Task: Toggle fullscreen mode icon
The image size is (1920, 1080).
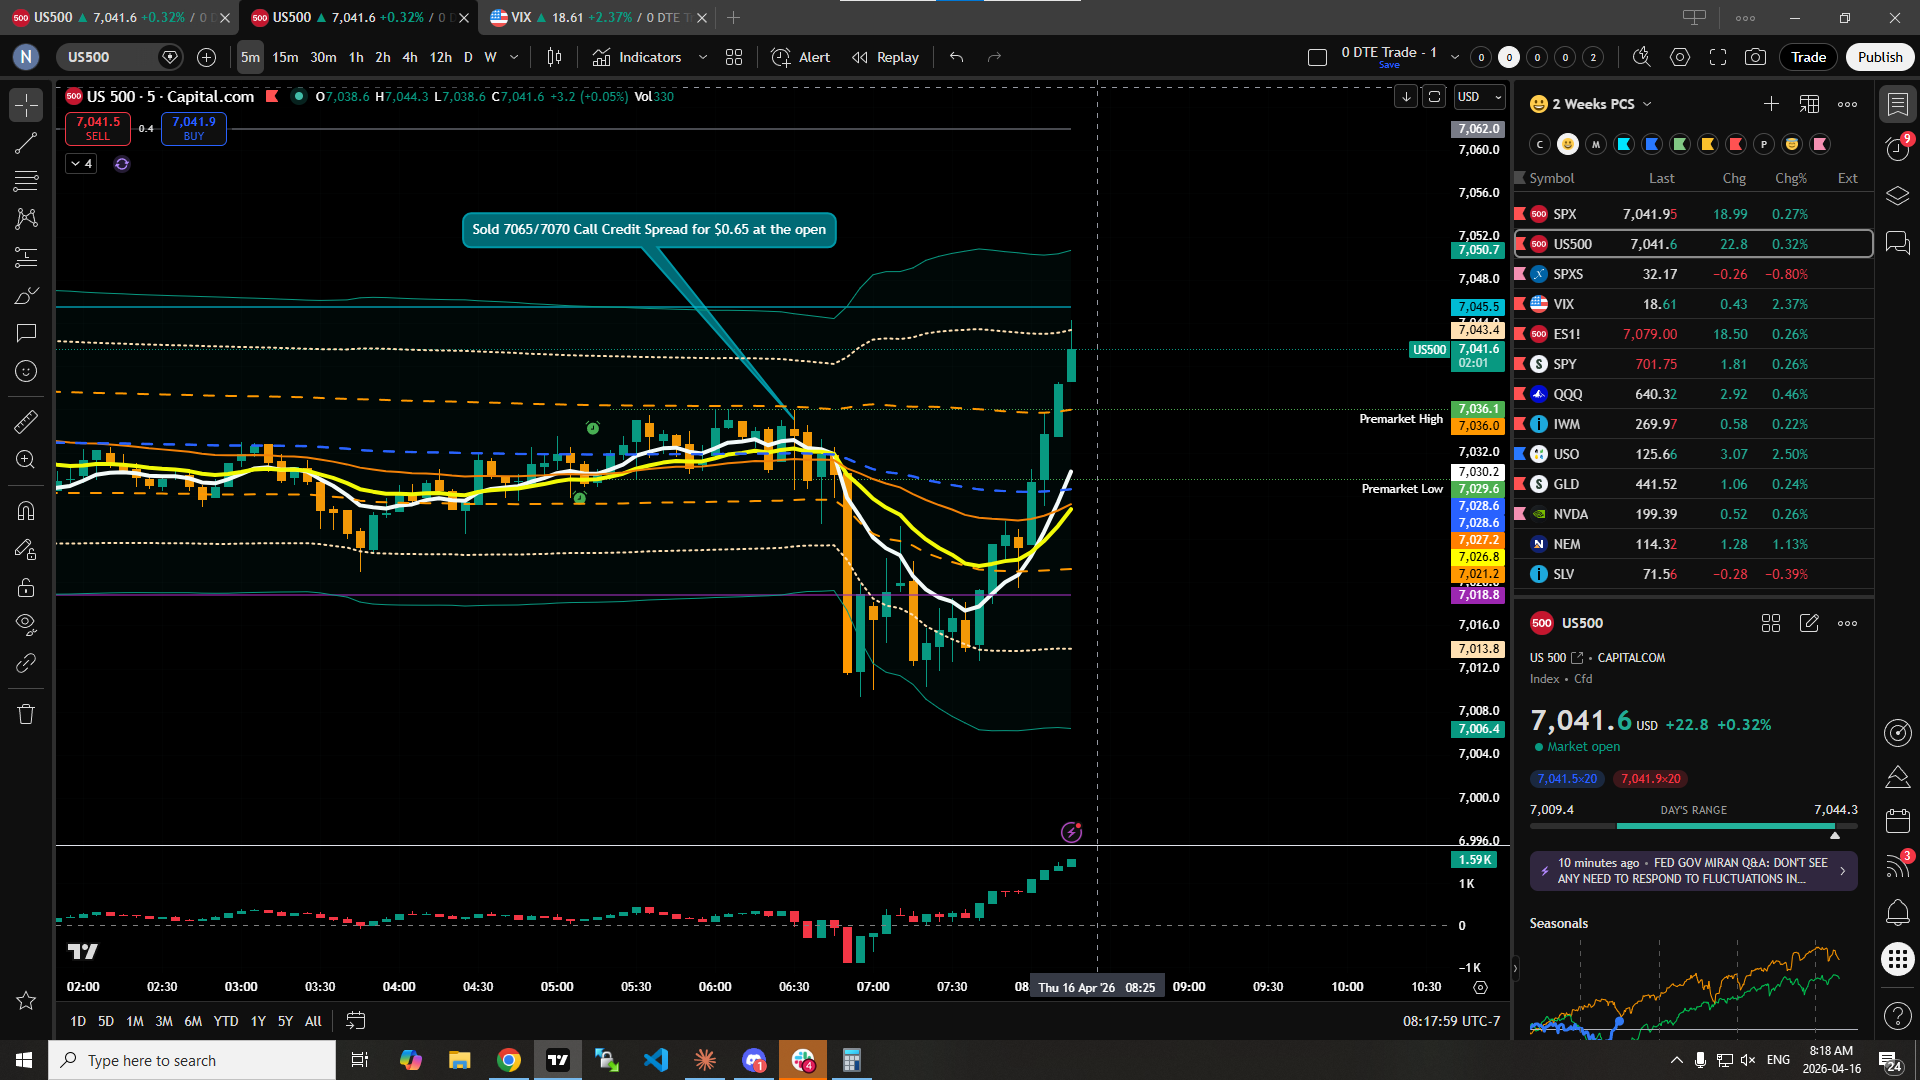Action: tap(1718, 57)
